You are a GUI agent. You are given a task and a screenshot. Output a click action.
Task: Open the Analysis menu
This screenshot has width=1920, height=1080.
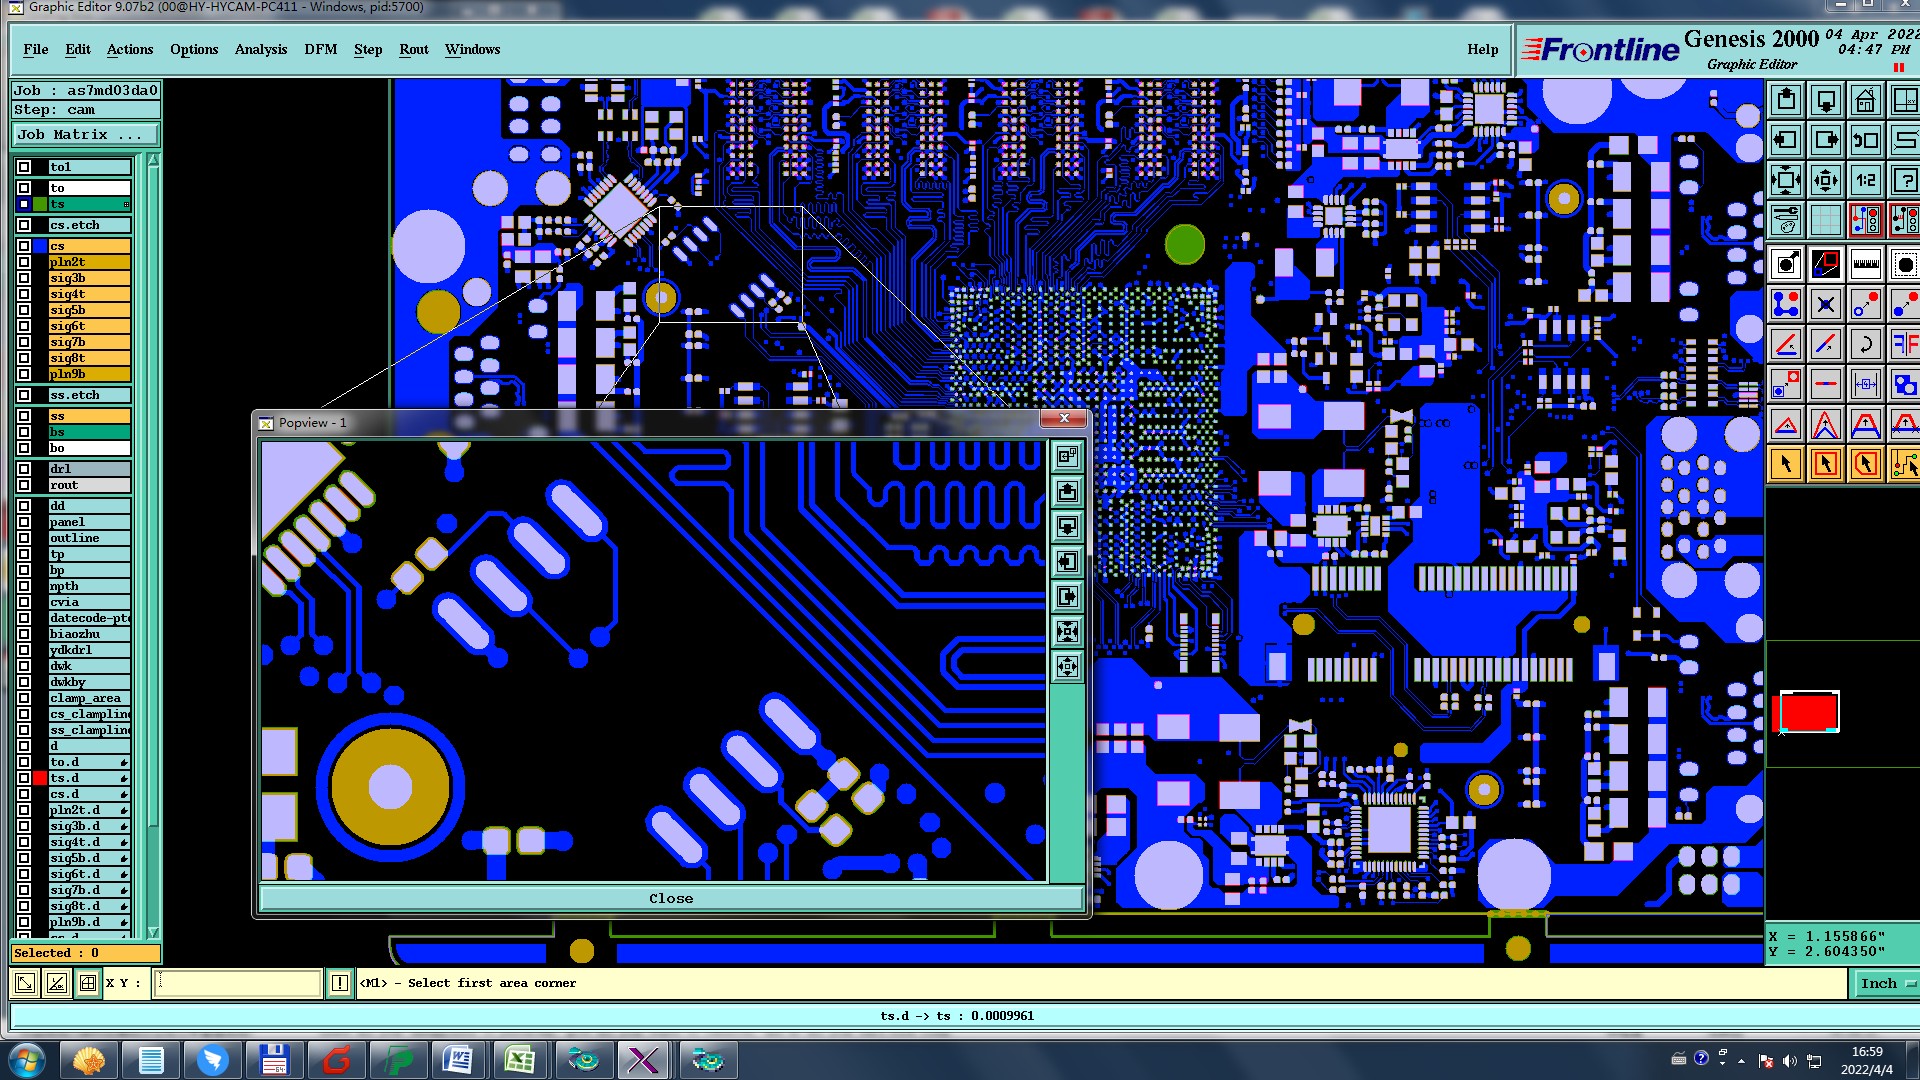tap(260, 49)
